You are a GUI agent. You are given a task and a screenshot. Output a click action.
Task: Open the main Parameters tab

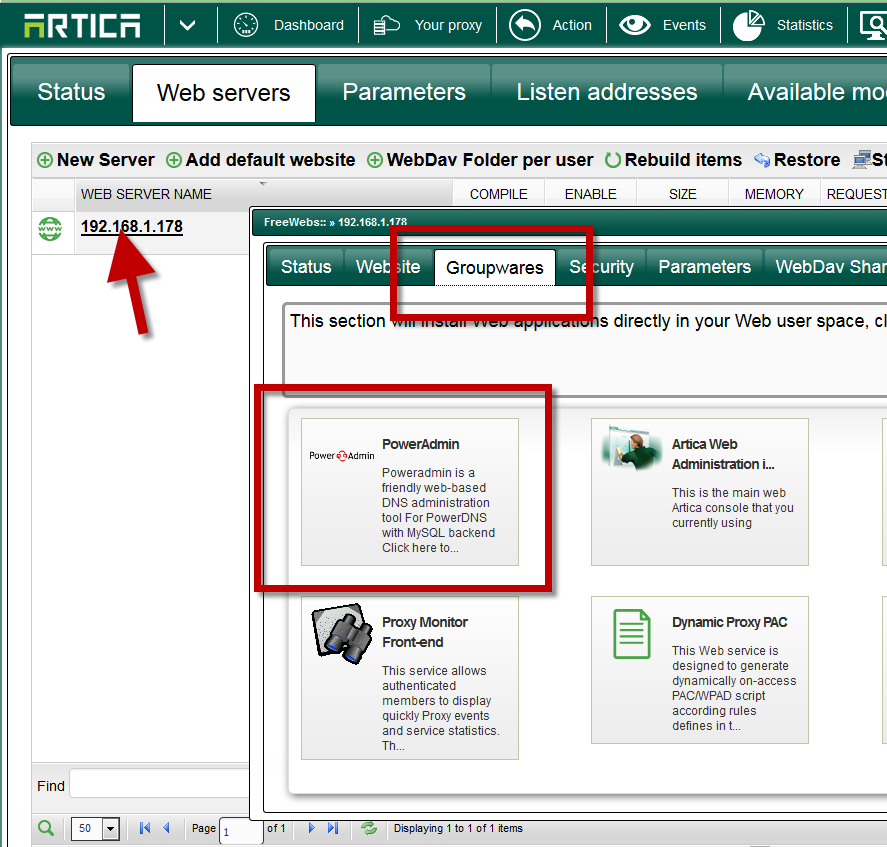click(404, 92)
